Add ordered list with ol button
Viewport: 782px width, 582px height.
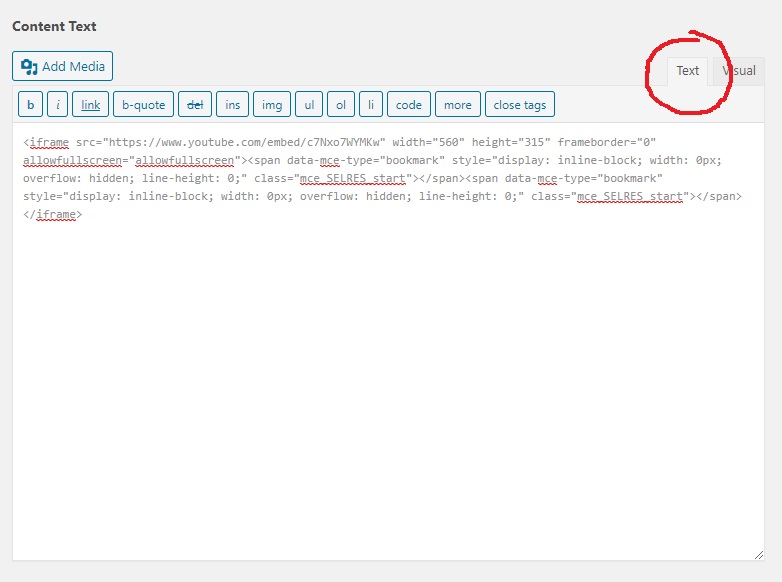tap(341, 105)
